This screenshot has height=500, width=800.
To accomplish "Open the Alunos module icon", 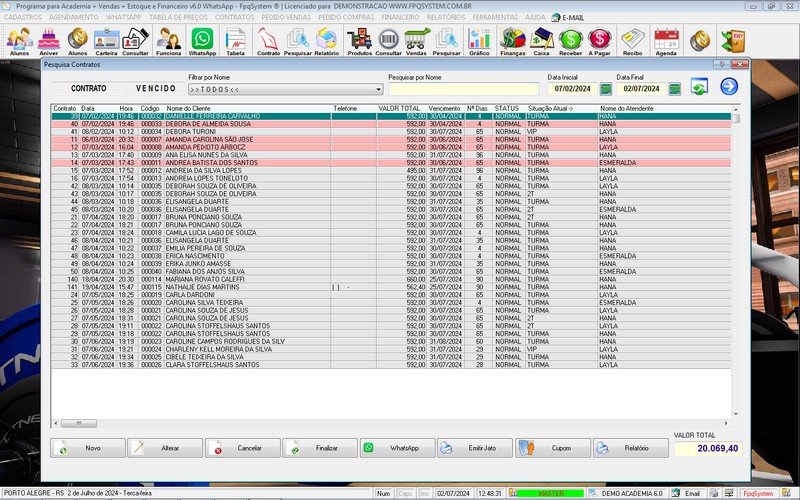I will click(18, 40).
